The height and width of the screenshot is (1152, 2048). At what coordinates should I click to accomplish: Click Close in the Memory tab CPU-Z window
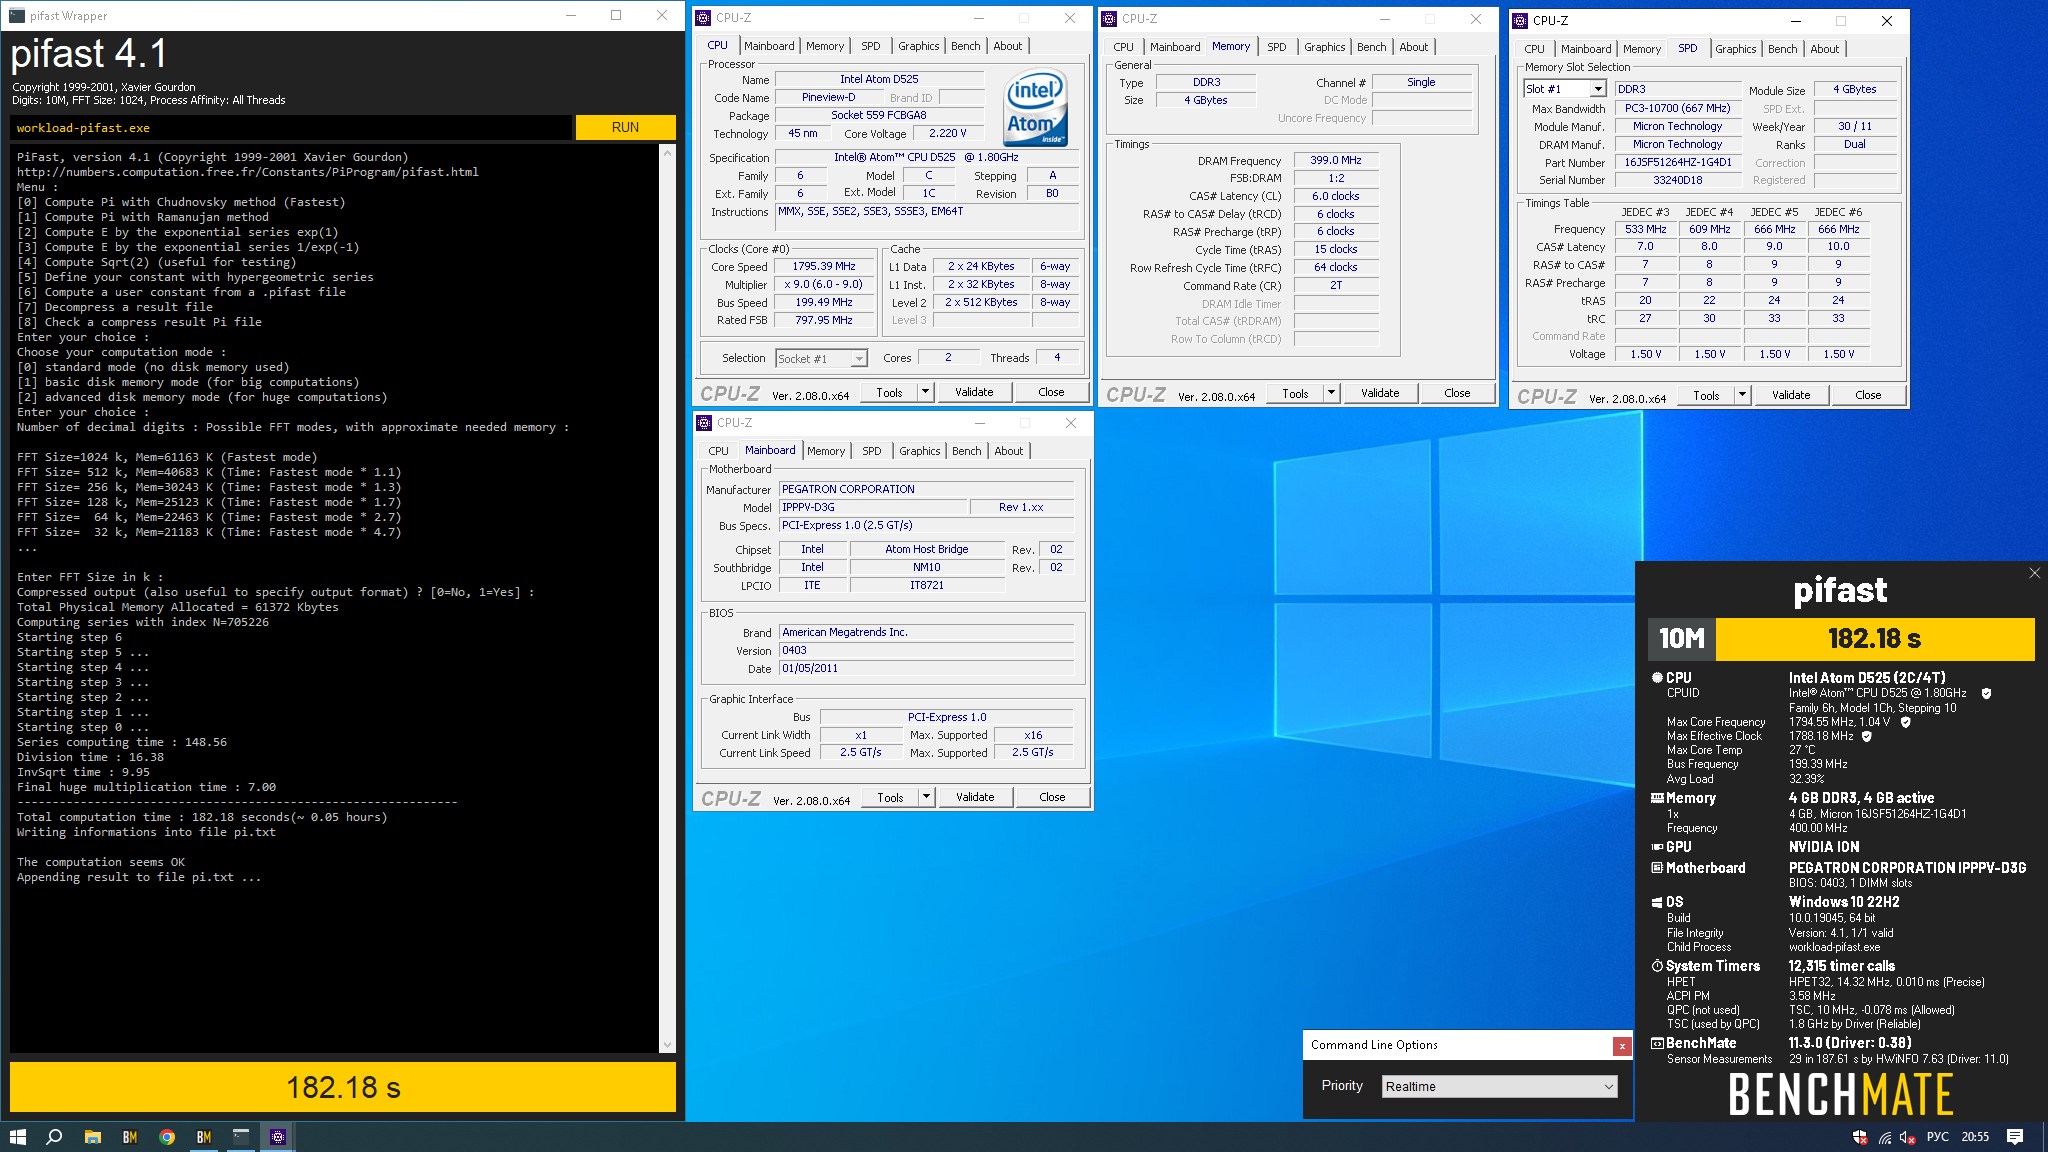tap(1457, 393)
